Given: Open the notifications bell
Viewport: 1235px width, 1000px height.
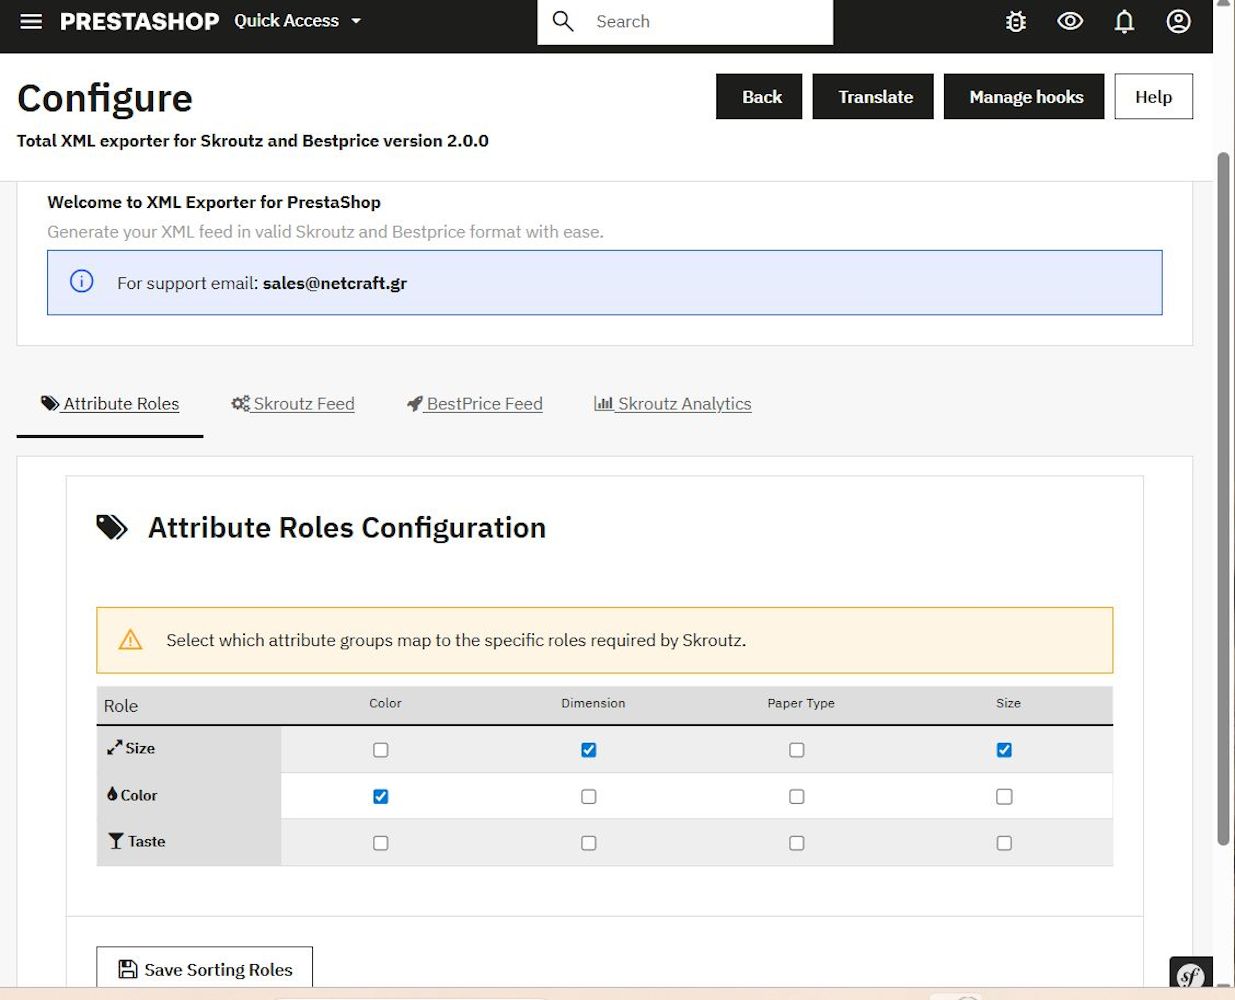Looking at the screenshot, I should tap(1124, 21).
